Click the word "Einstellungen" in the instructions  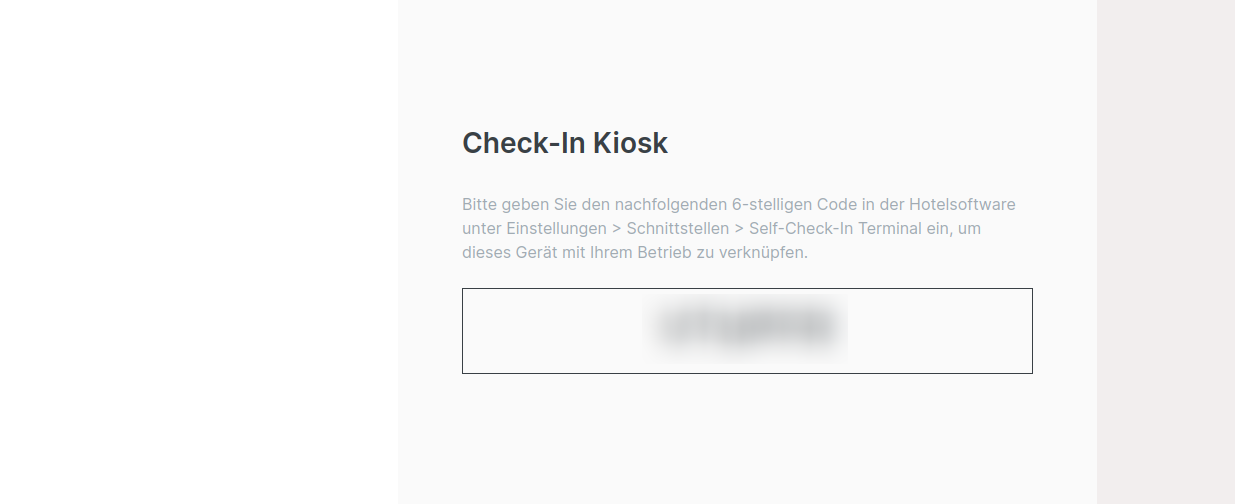coord(551,229)
